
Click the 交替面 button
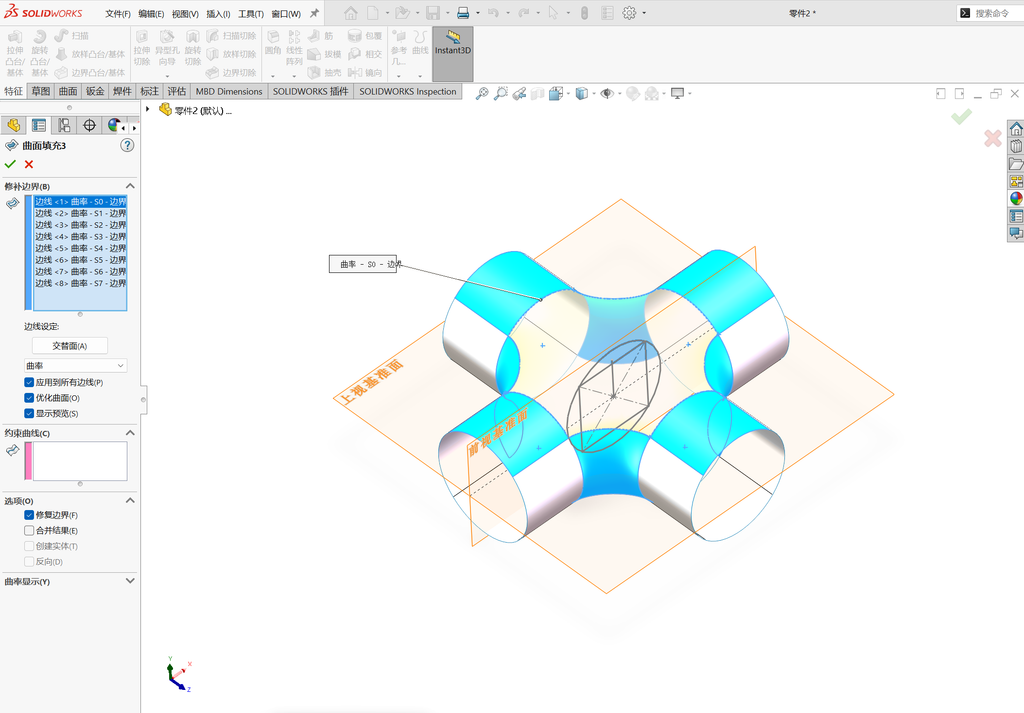pos(70,346)
